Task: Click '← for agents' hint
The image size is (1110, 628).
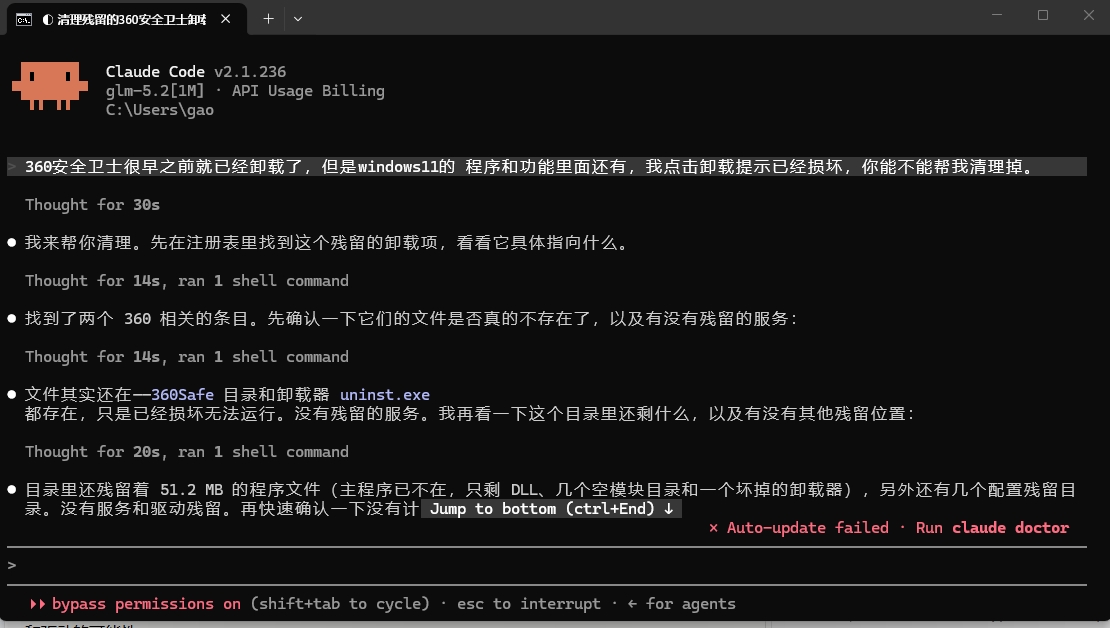Action: pos(681,604)
